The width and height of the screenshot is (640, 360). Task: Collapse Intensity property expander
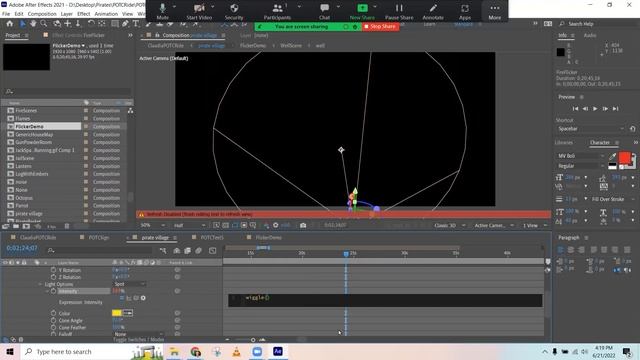click(x=47, y=291)
